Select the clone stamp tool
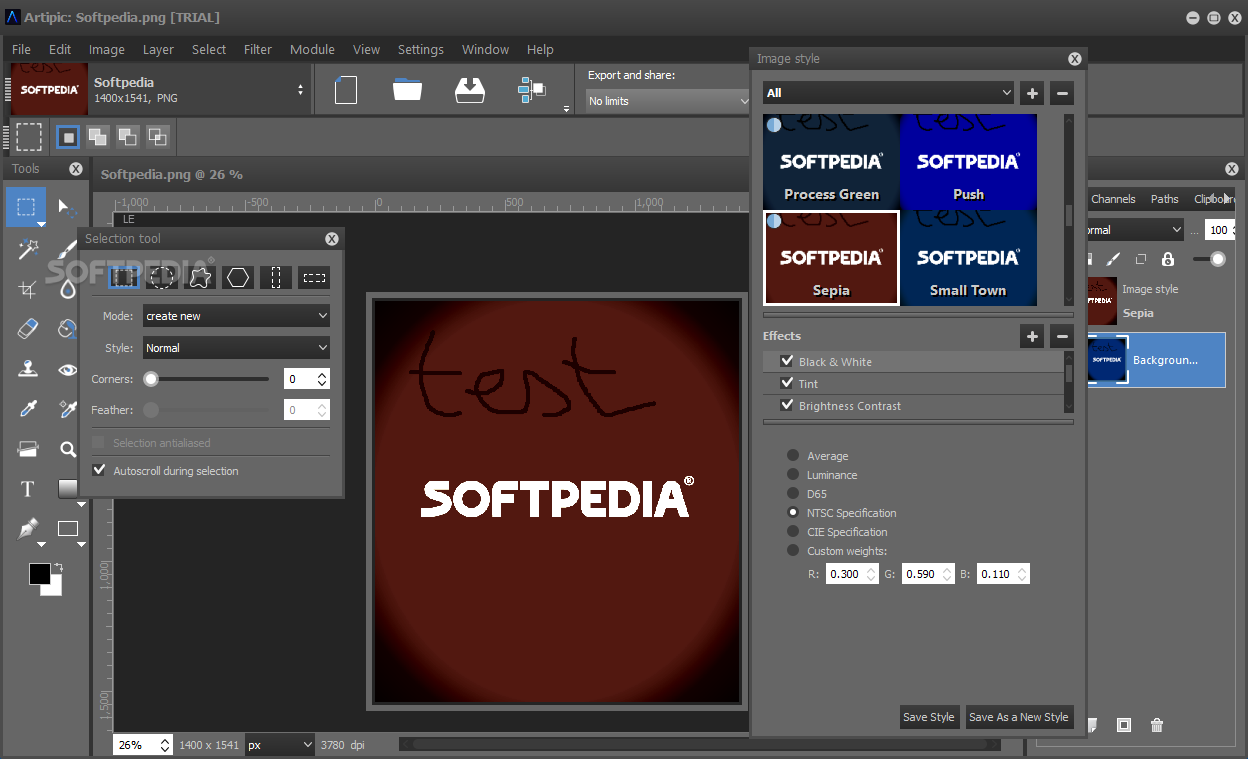 click(27, 369)
